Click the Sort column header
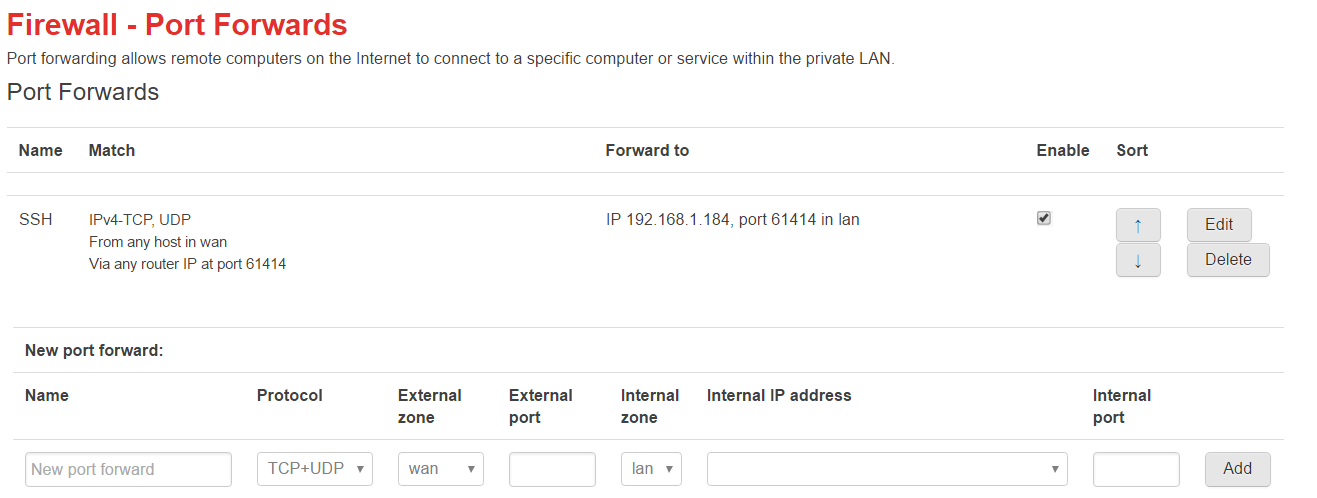The width and height of the screenshot is (1317, 498). click(1132, 150)
